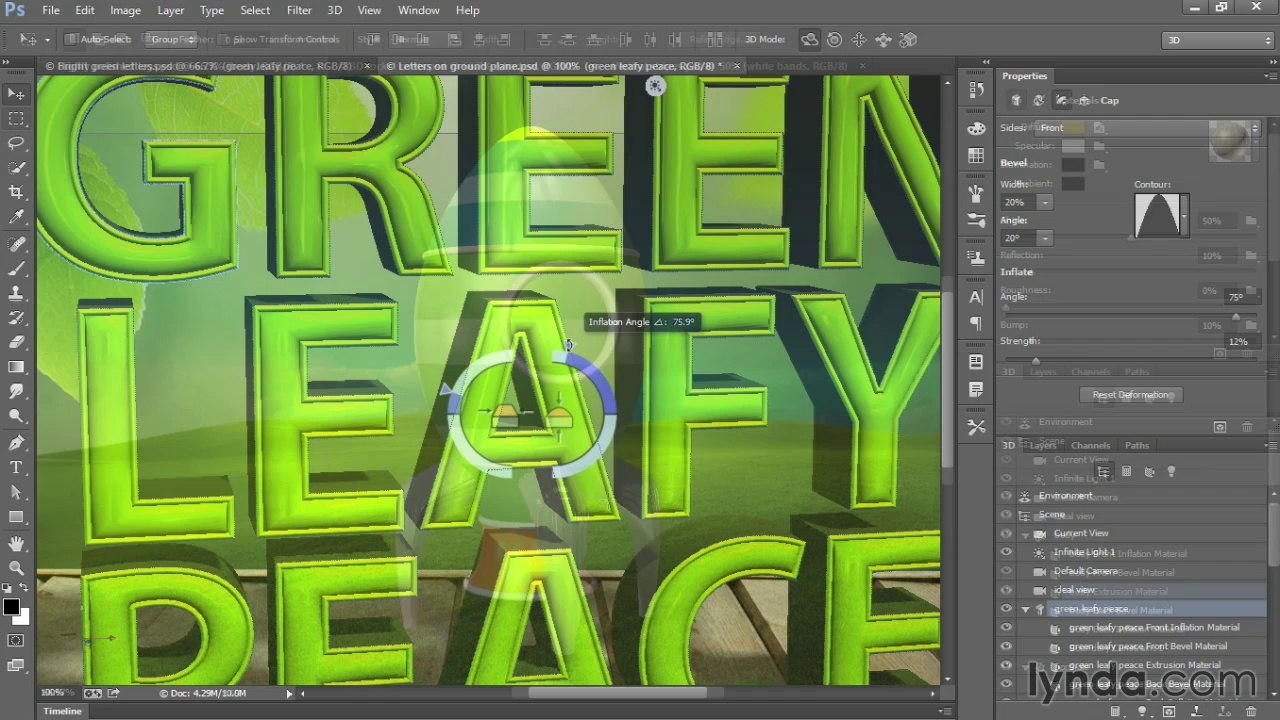The image size is (1280, 720).
Task: Select the Eyedropper tool
Action: coord(16,217)
